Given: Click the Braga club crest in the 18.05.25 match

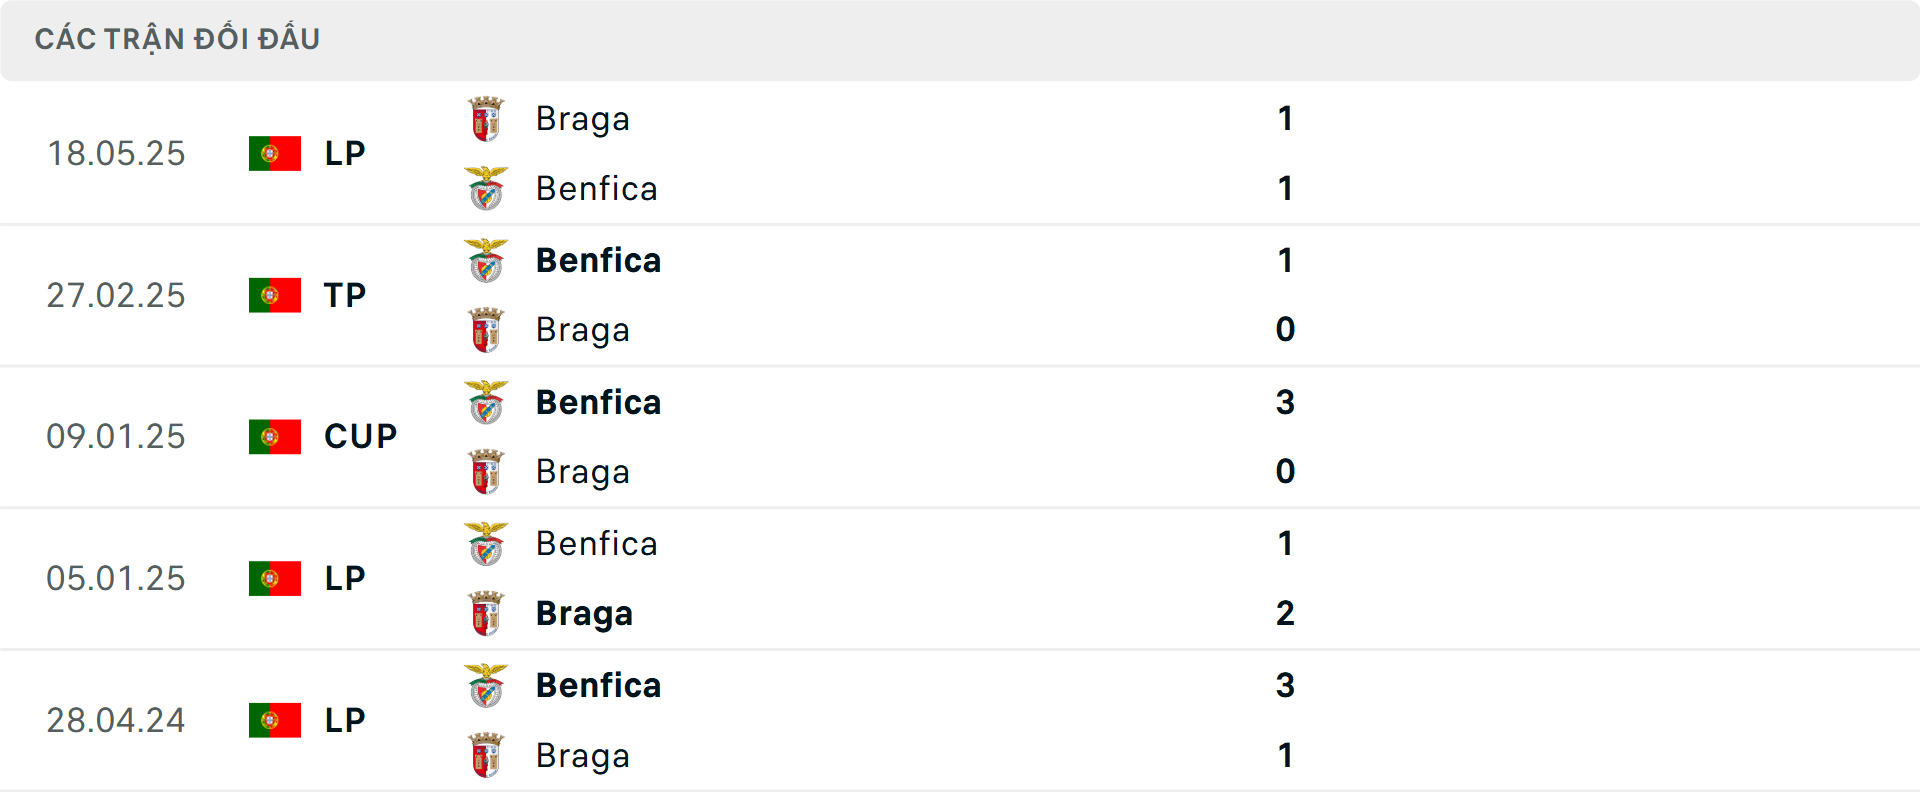Looking at the screenshot, I should 486,118.
